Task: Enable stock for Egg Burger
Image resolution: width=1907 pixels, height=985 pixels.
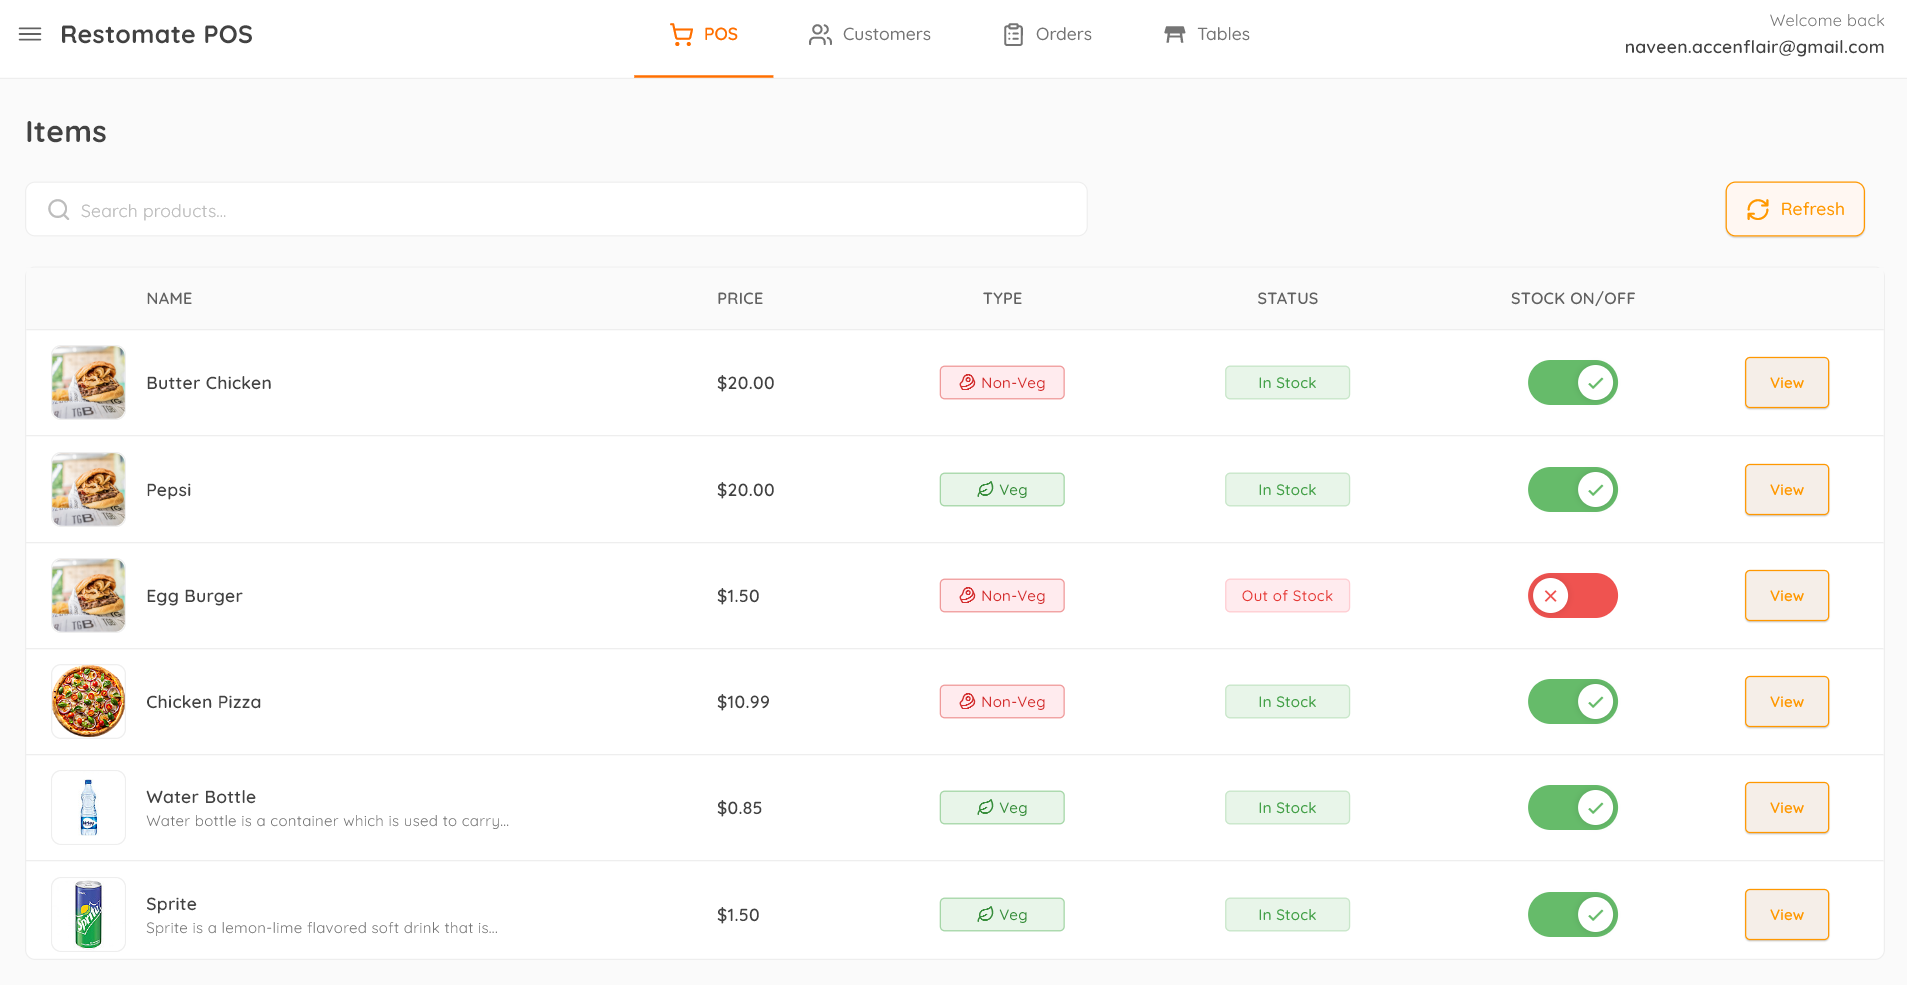Action: click(1572, 595)
